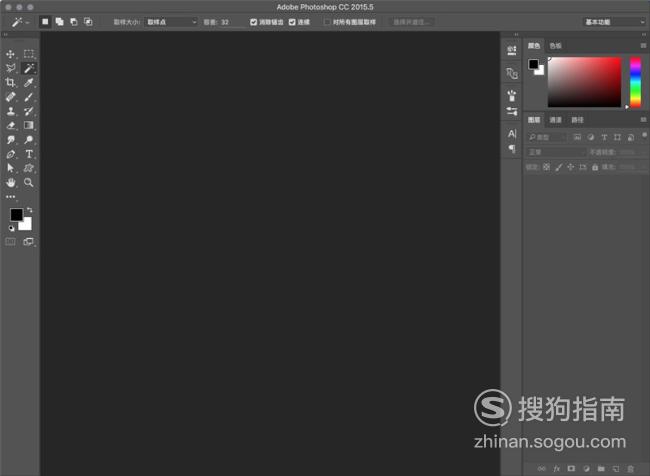Viewport: 650px width, 476px height.
Task: Select the Path Selection tool
Action: click(10, 168)
